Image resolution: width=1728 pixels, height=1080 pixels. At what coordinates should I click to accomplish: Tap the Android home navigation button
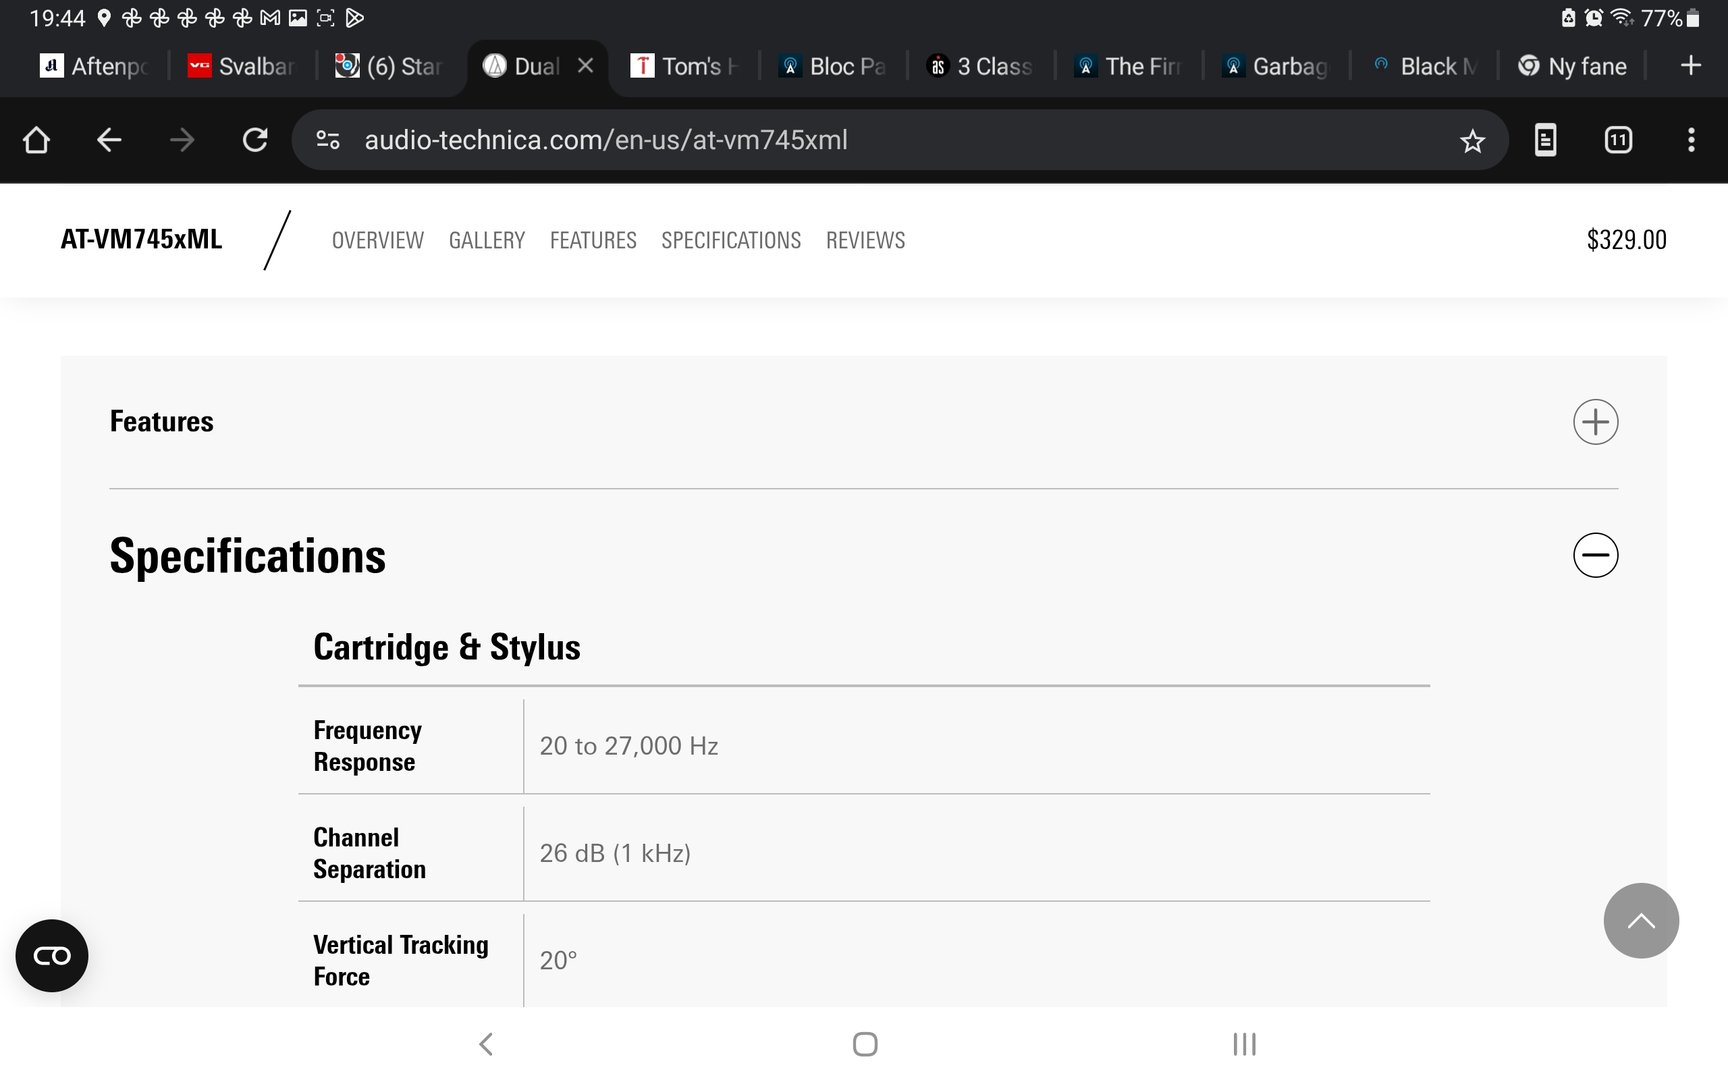point(865,1044)
